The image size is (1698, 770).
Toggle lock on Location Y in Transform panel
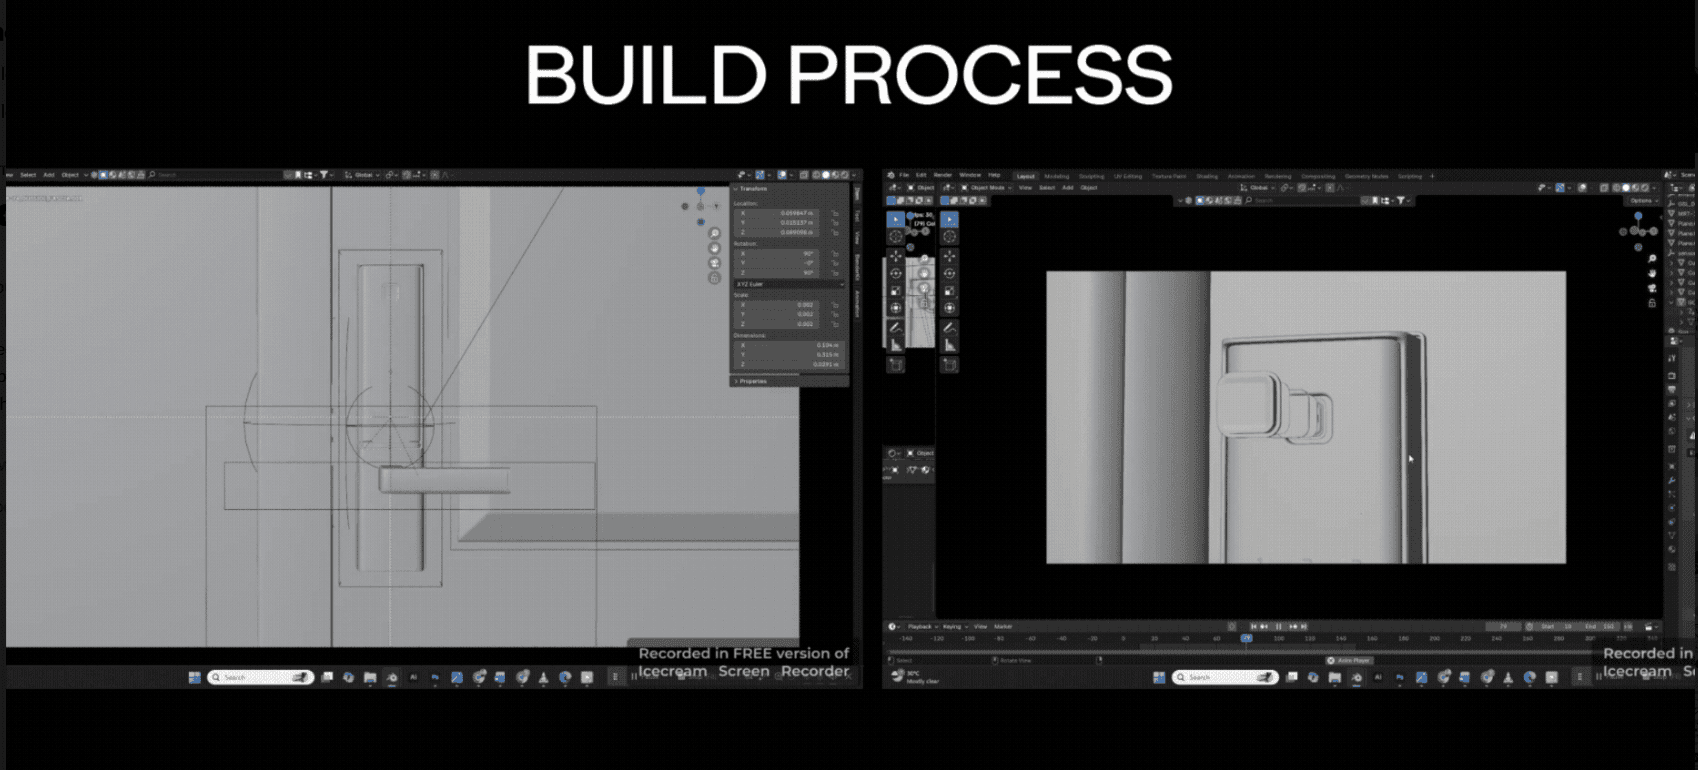click(835, 222)
